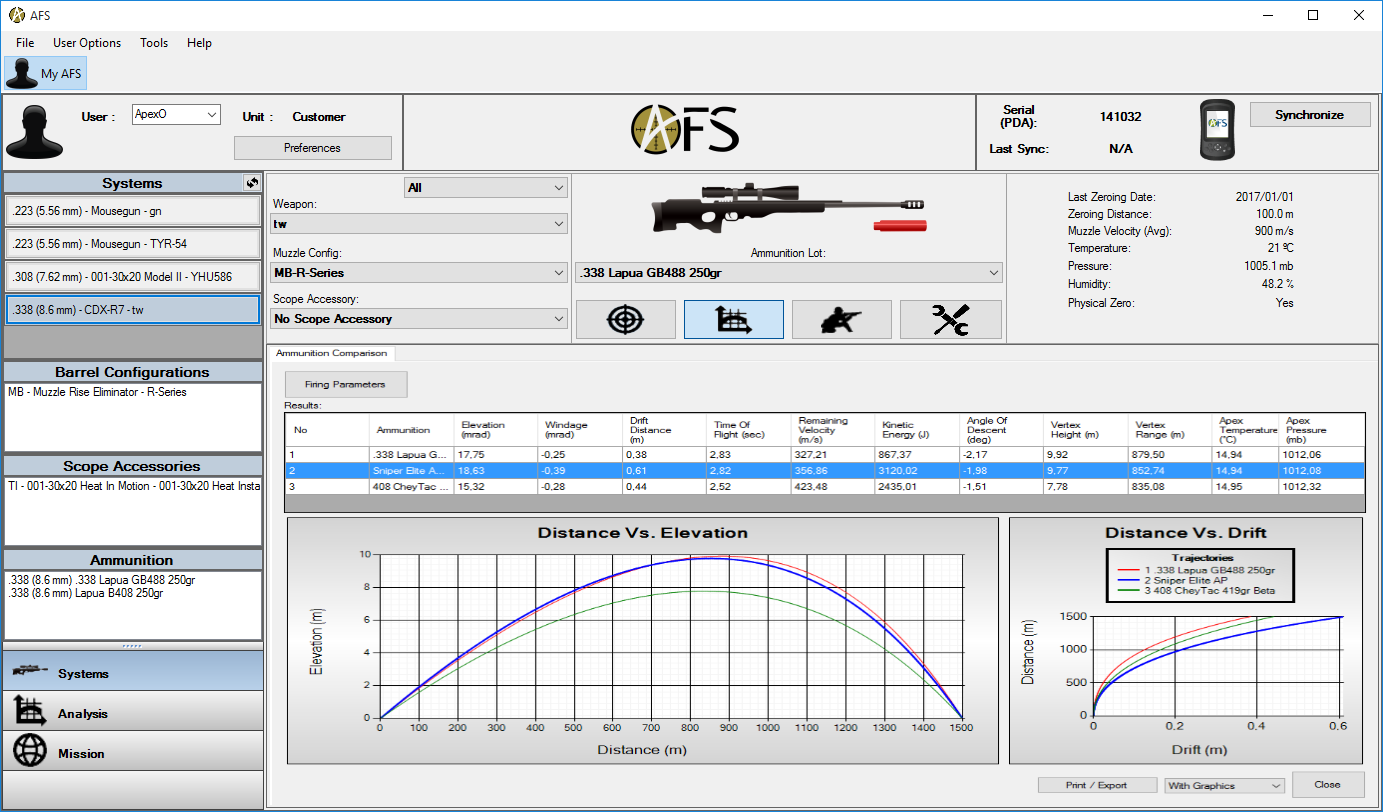The width and height of the screenshot is (1383, 812).
Task: Open the Tools menu
Action: pos(154,43)
